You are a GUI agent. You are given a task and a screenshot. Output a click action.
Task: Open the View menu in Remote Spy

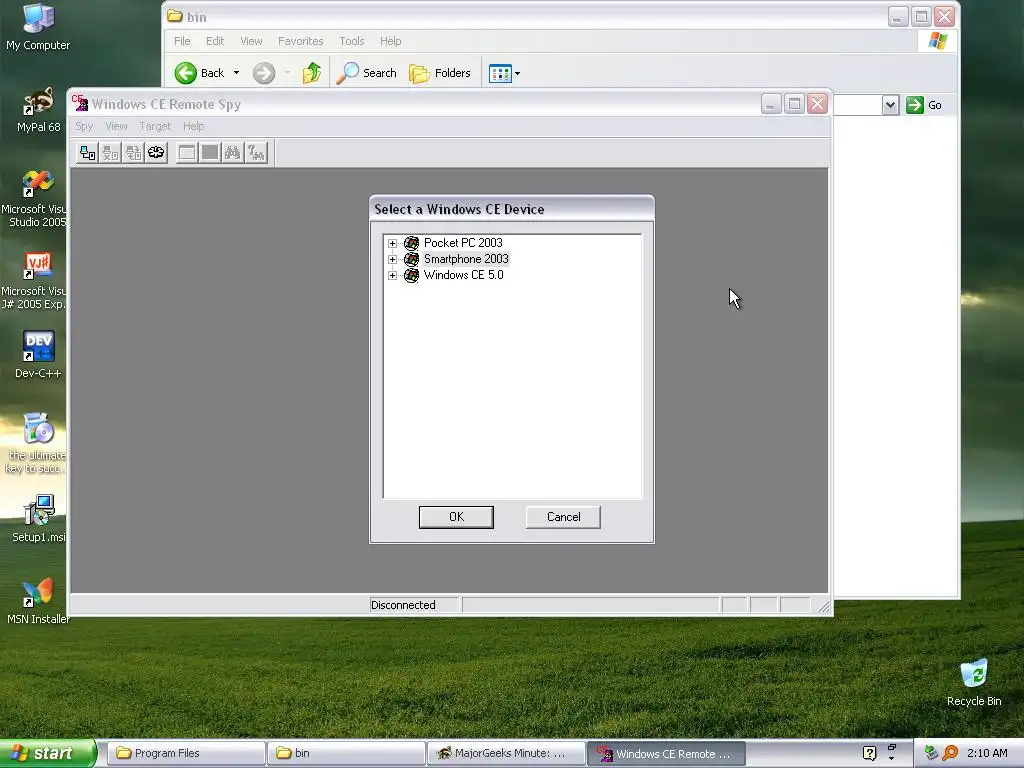(x=117, y=126)
